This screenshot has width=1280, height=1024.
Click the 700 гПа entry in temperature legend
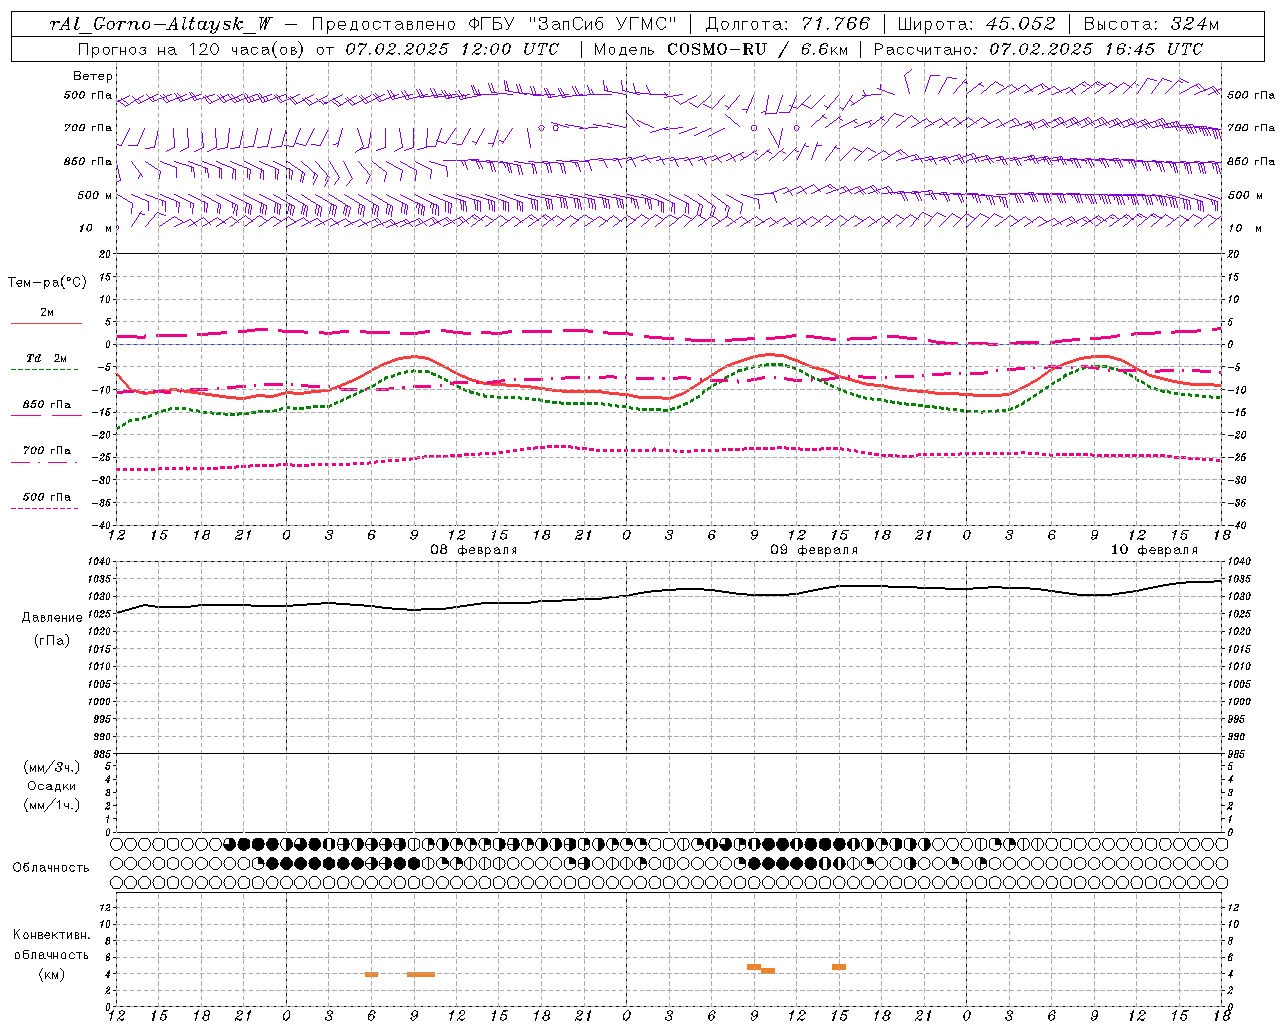coord(47,451)
